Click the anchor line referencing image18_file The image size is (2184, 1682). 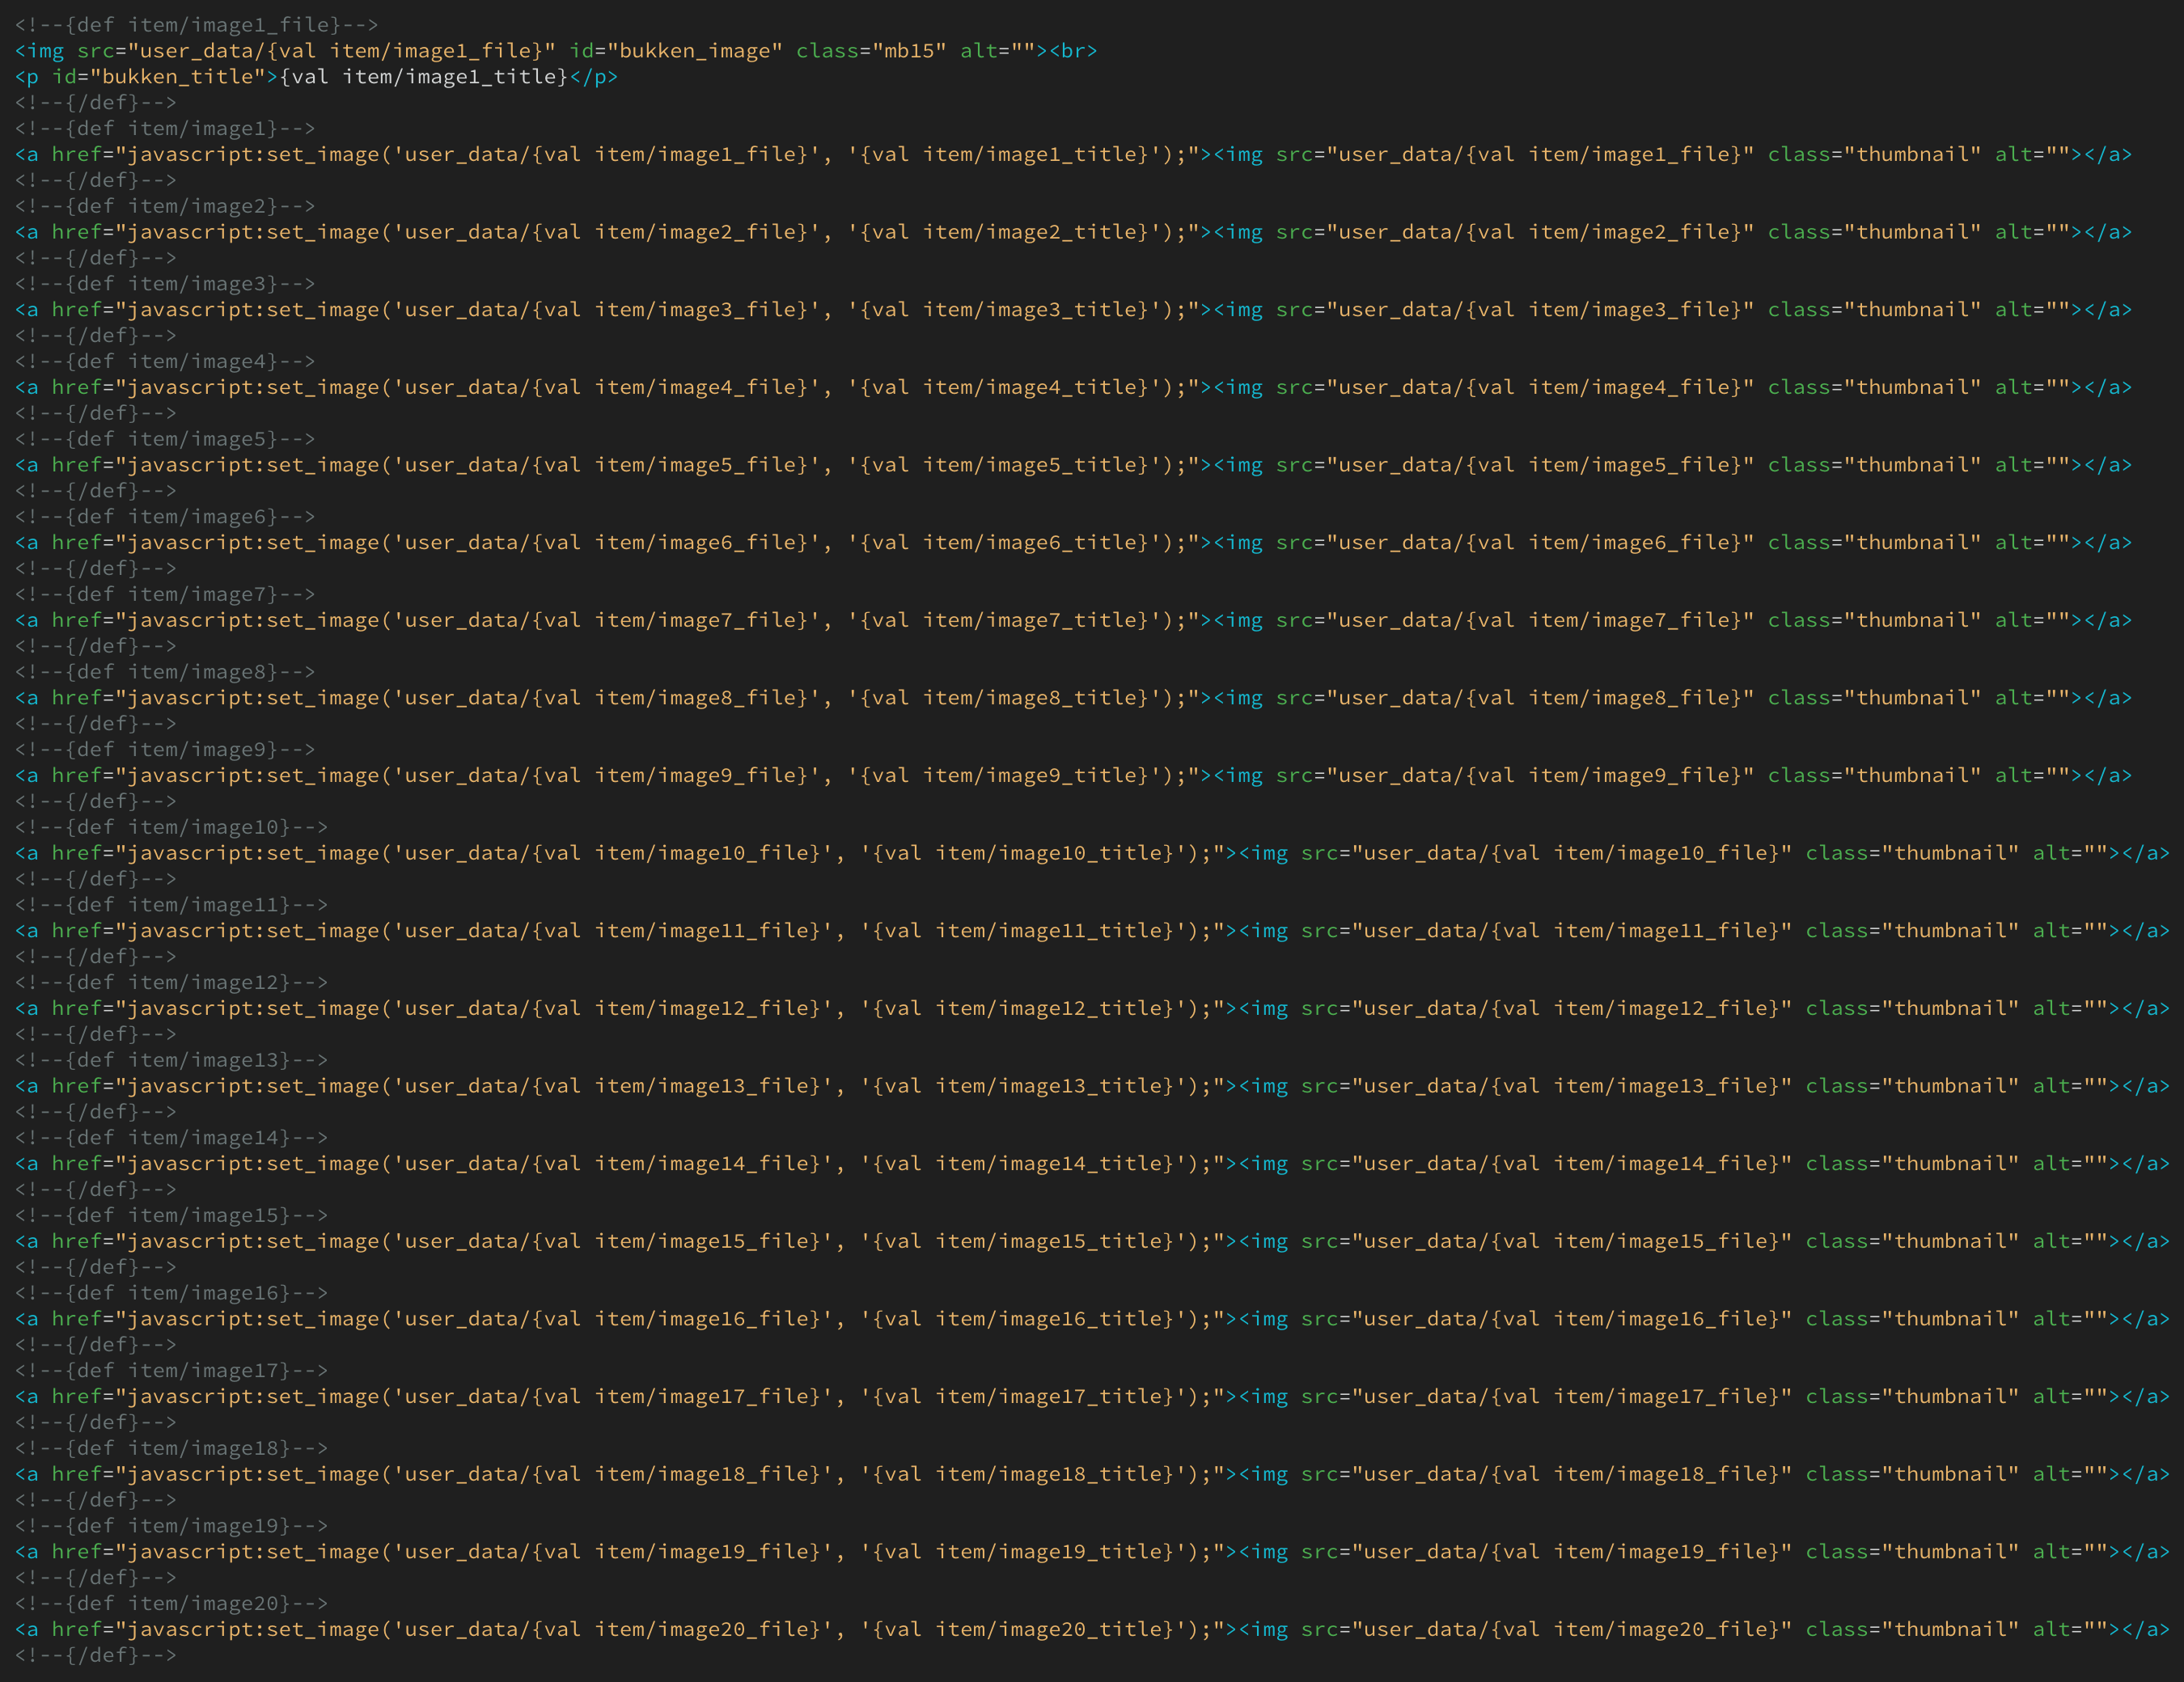point(1092,1474)
